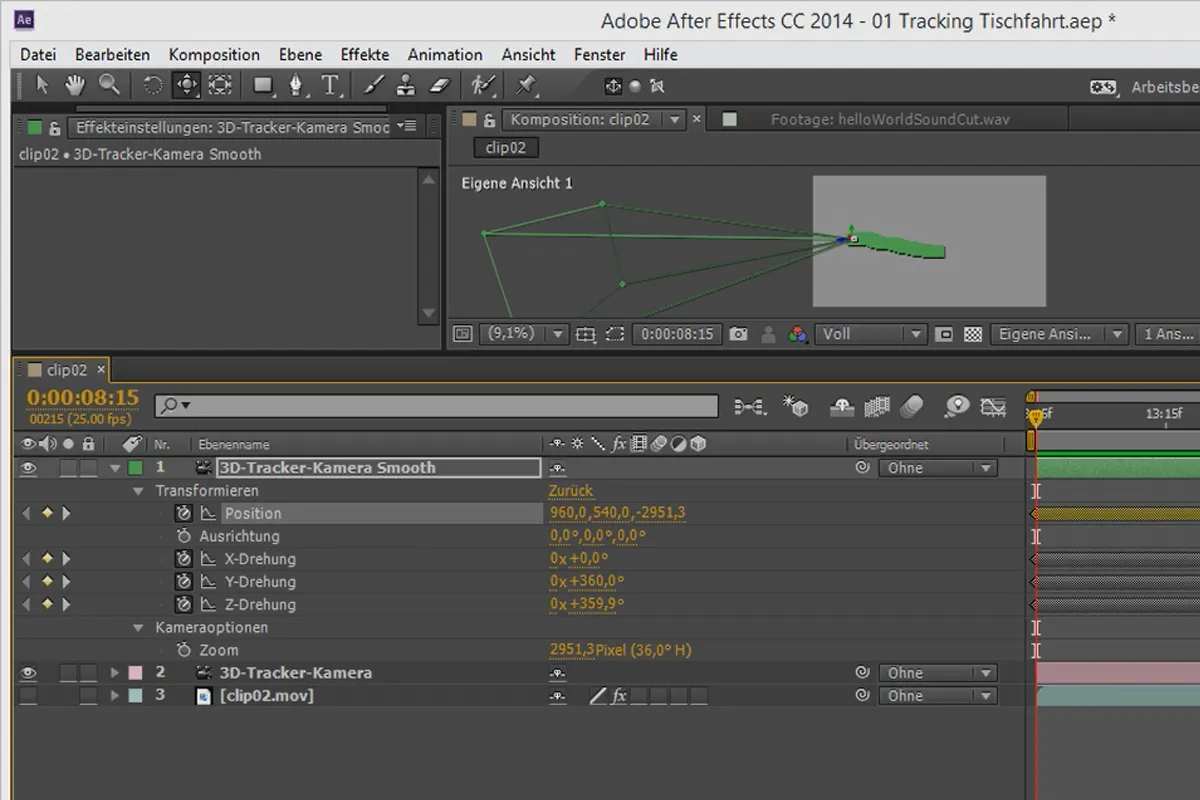Select the Roto Brush tool
The image size is (1200, 800).
483,85
